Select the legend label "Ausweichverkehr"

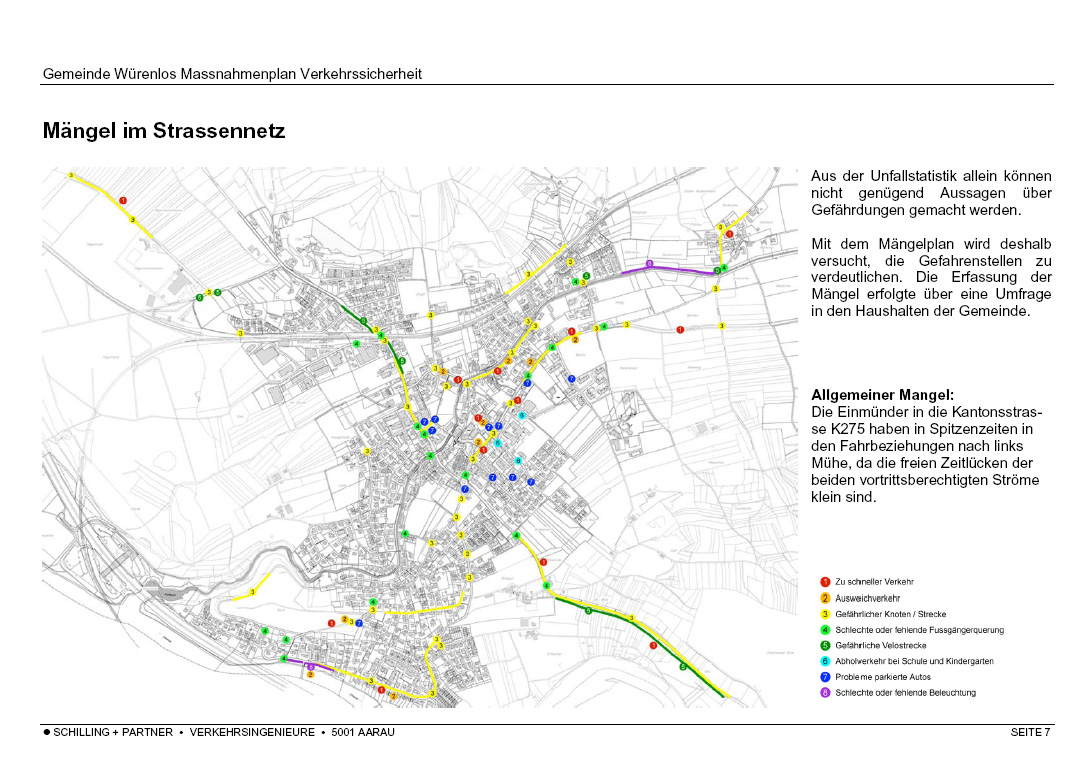pyautogui.click(x=867, y=598)
